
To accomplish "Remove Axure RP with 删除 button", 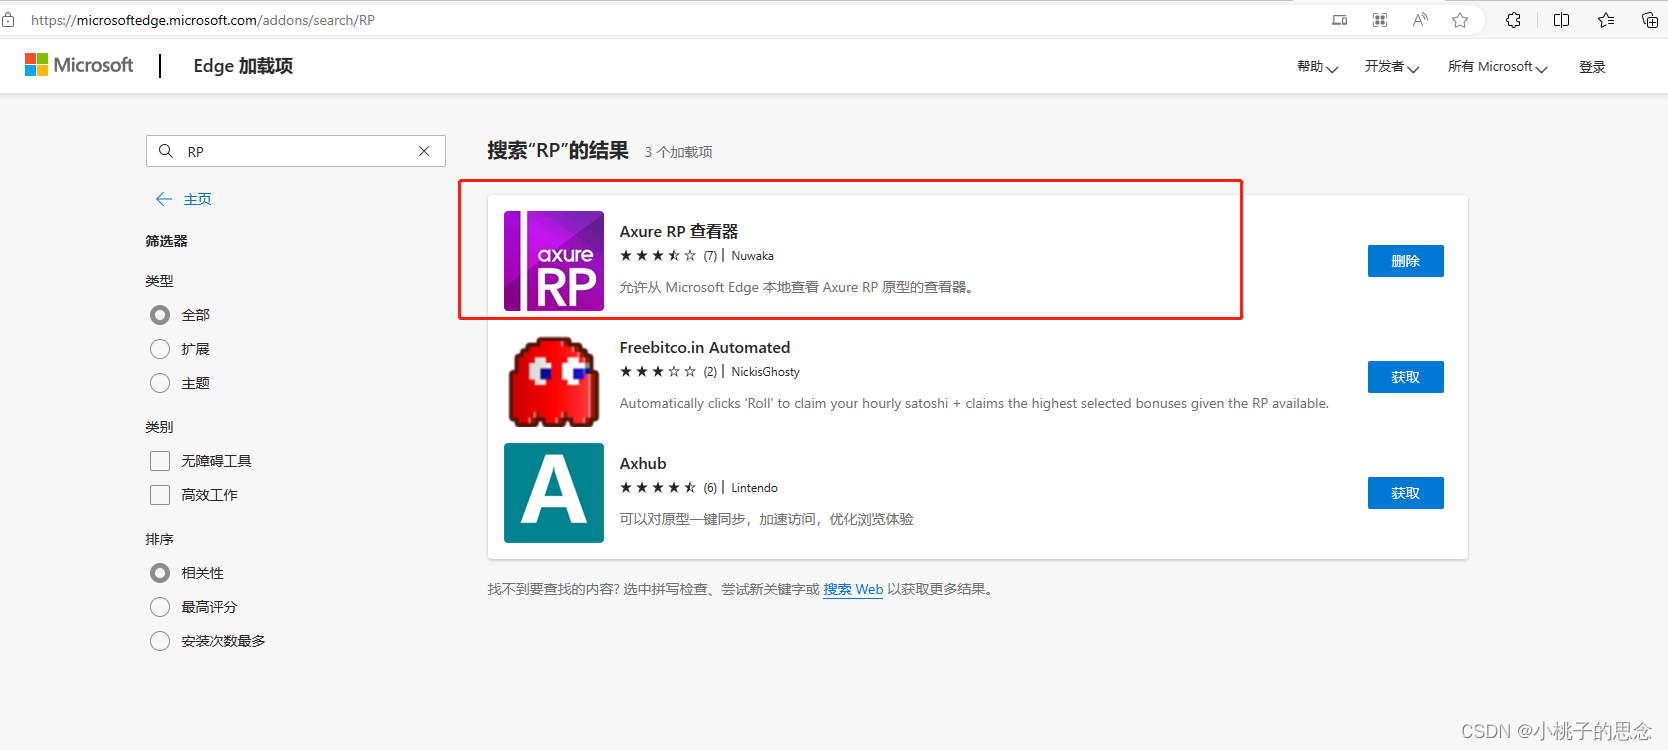I will [x=1405, y=261].
